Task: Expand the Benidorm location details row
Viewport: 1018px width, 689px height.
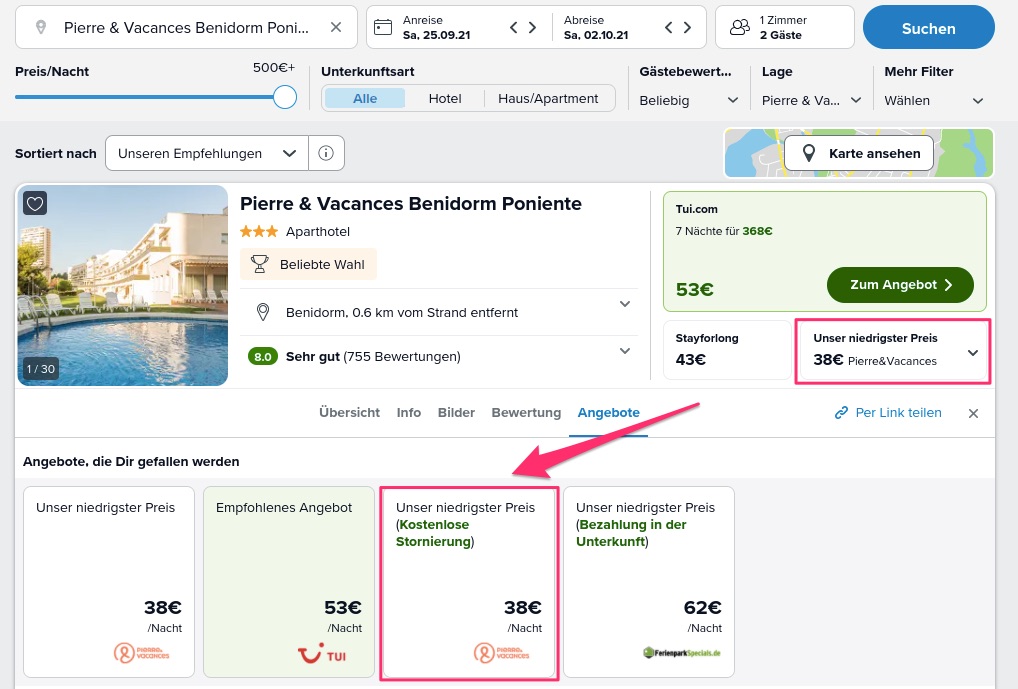Action: click(x=439, y=312)
